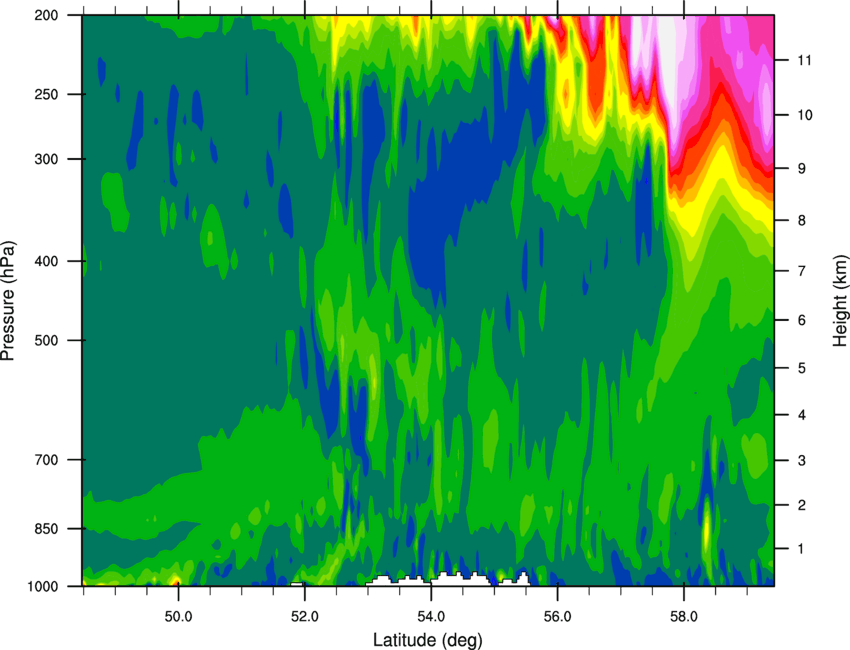Click the Latitude (deg) axis title

428,640
